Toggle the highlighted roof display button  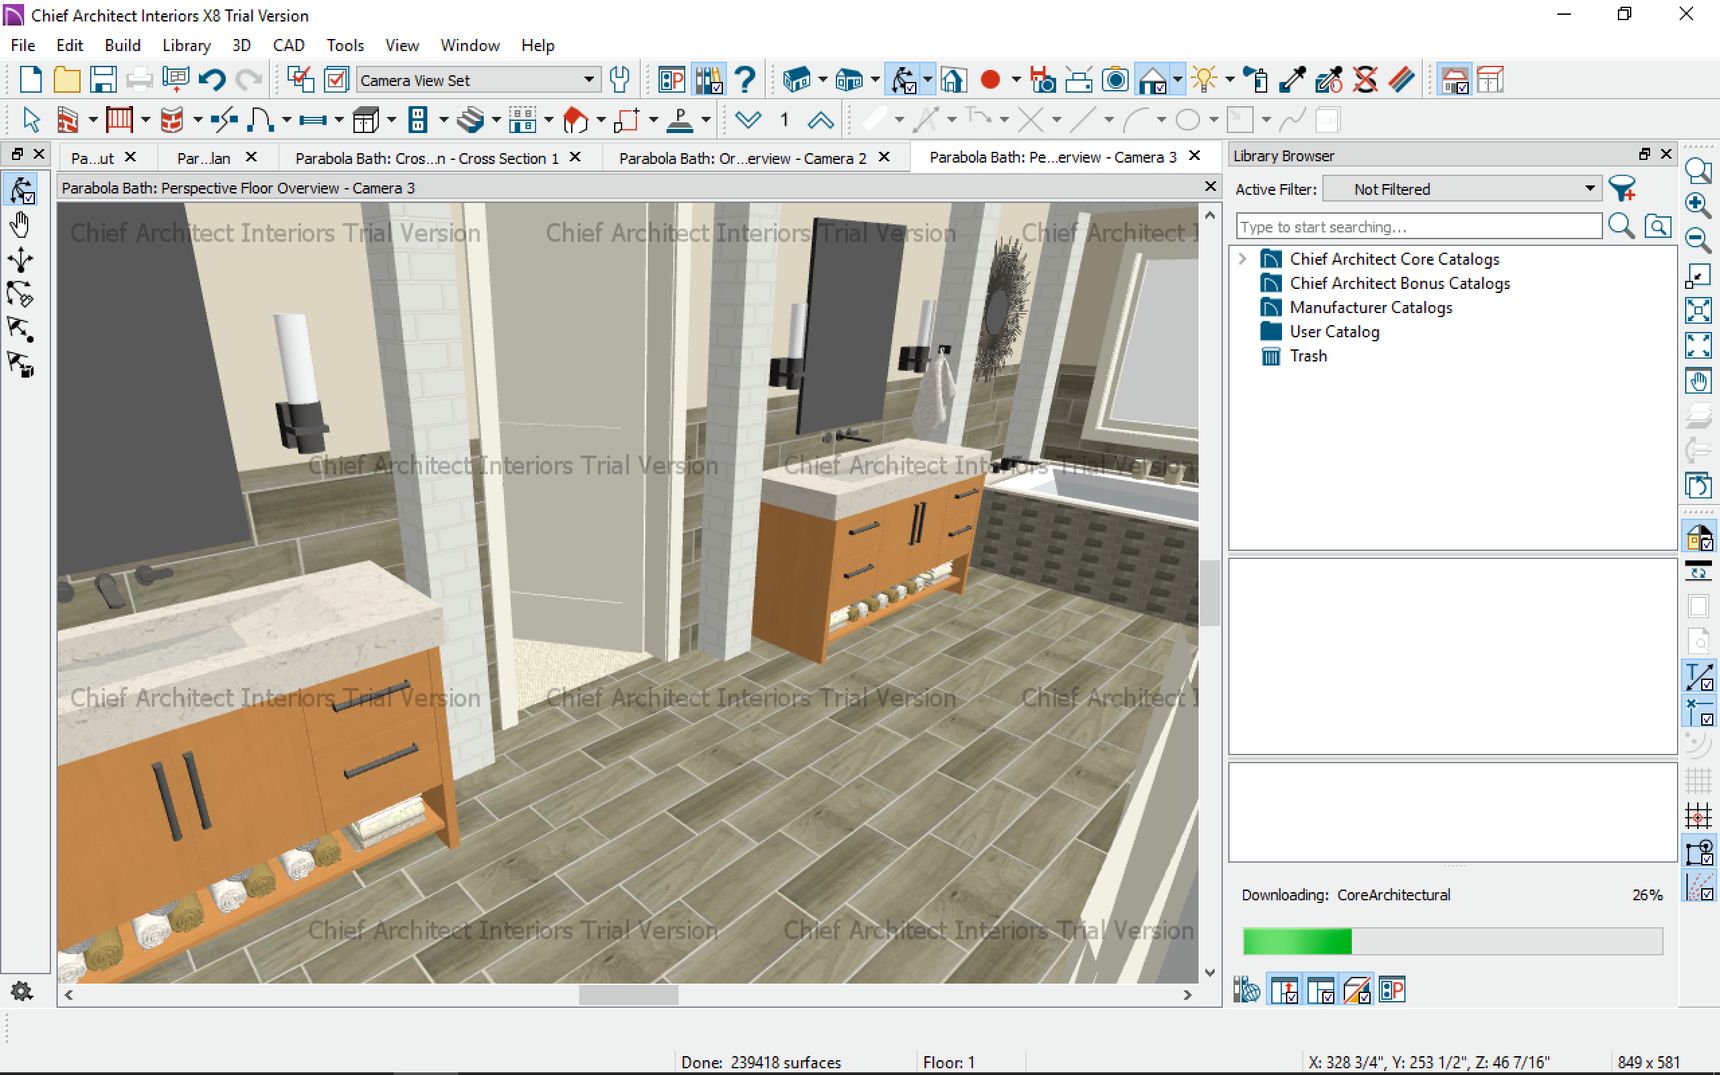[x=1455, y=80]
